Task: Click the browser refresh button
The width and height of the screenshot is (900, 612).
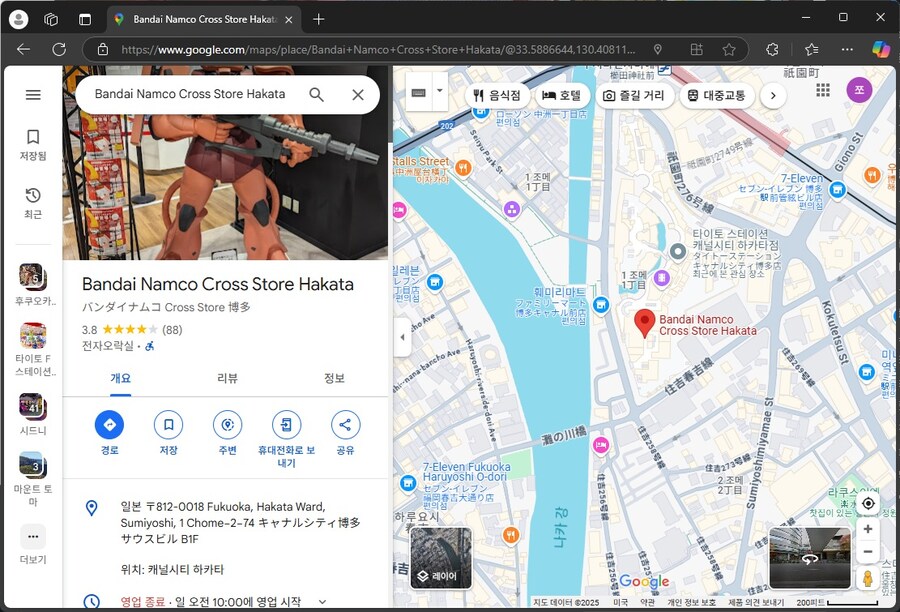Action: [59, 49]
